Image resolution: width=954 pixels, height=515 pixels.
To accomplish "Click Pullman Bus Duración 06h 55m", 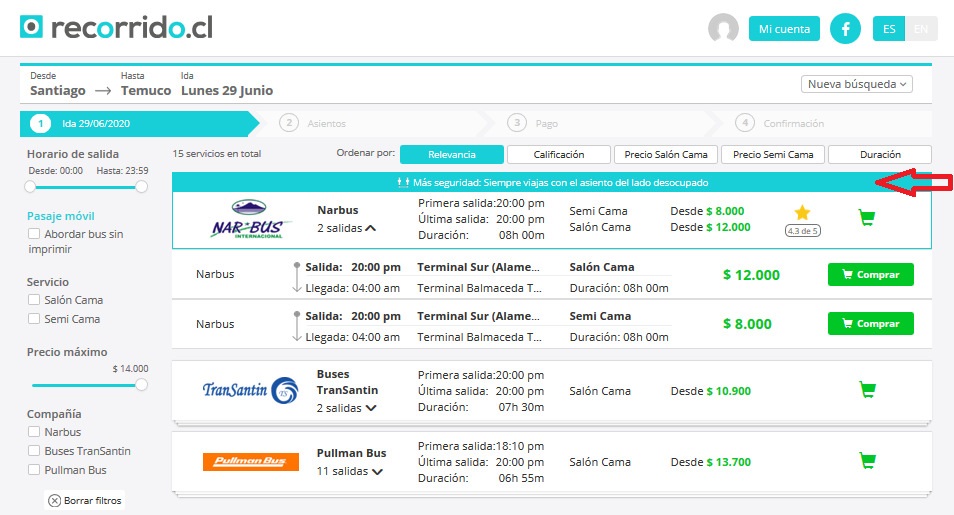I will (x=481, y=478).
